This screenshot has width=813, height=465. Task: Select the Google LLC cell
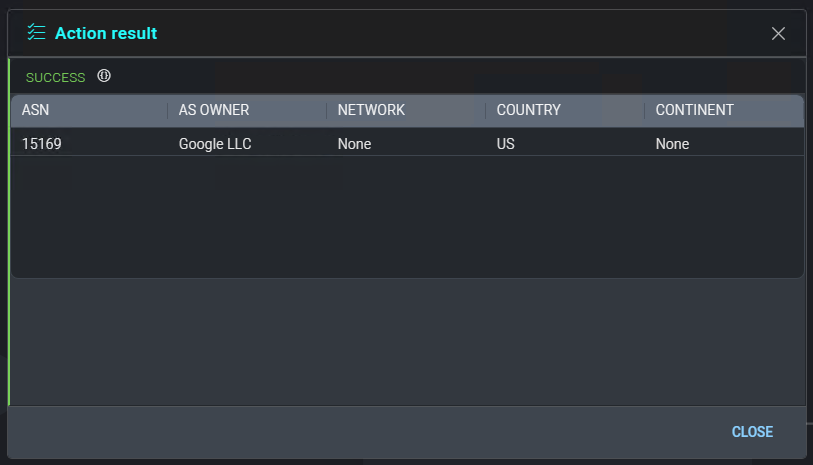click(x=215, y=144)
